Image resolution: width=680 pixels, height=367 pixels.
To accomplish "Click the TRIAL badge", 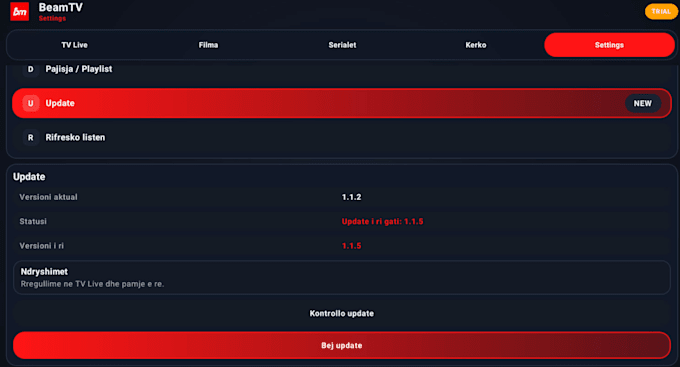I will point(661,11).
